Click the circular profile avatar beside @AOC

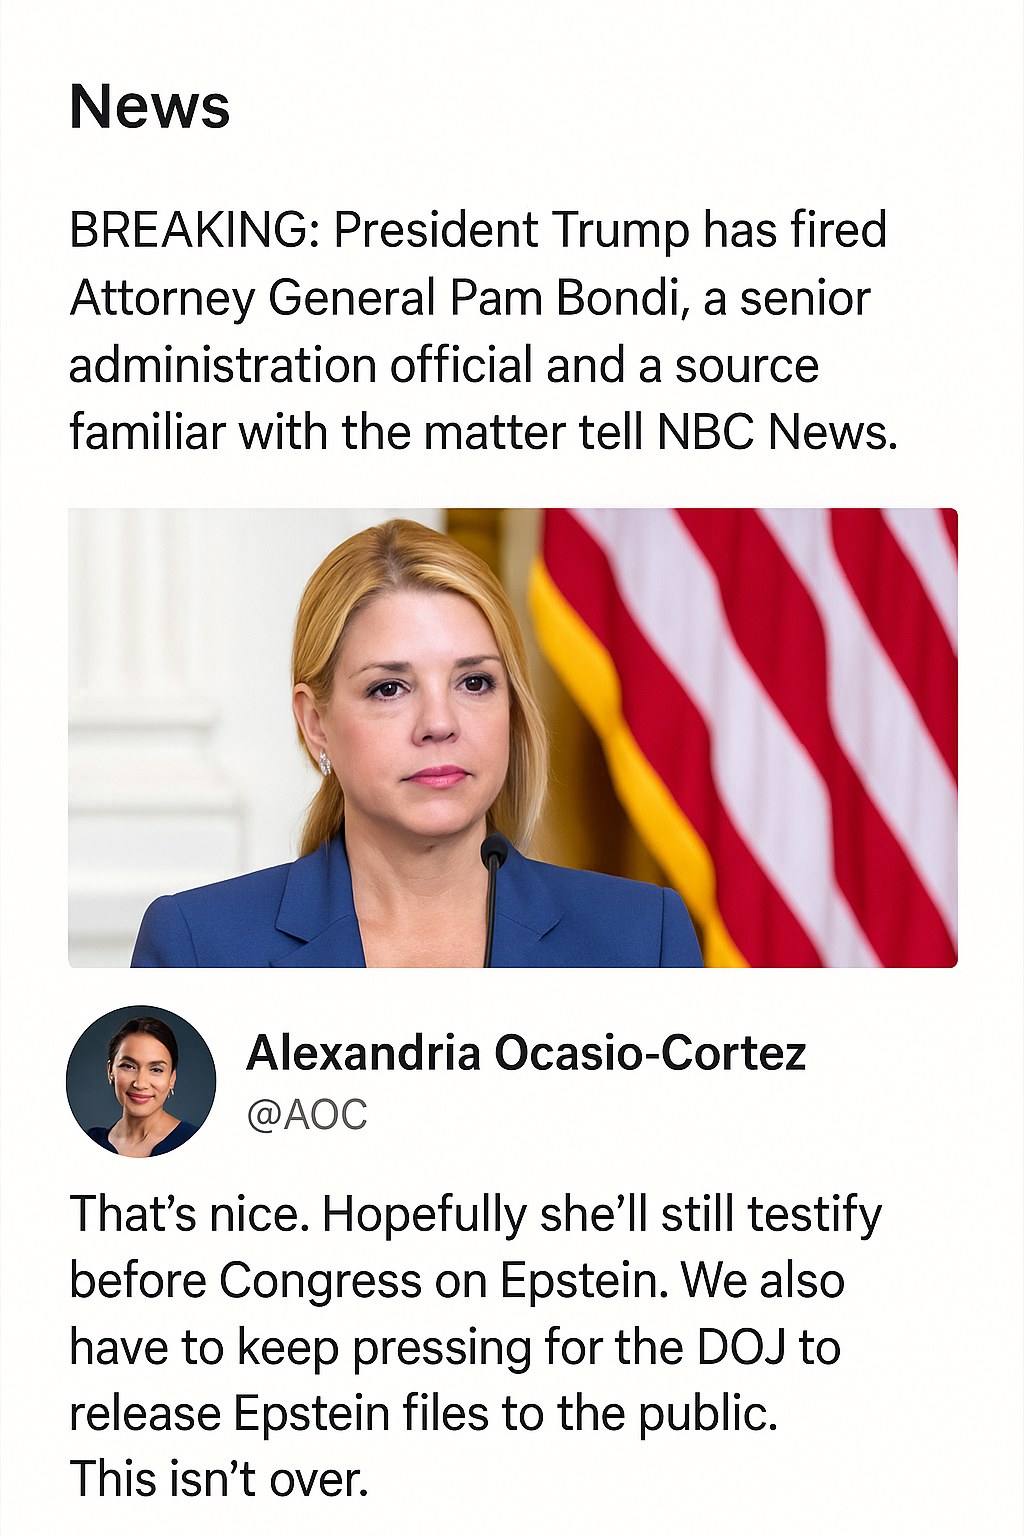[141, 1081]
